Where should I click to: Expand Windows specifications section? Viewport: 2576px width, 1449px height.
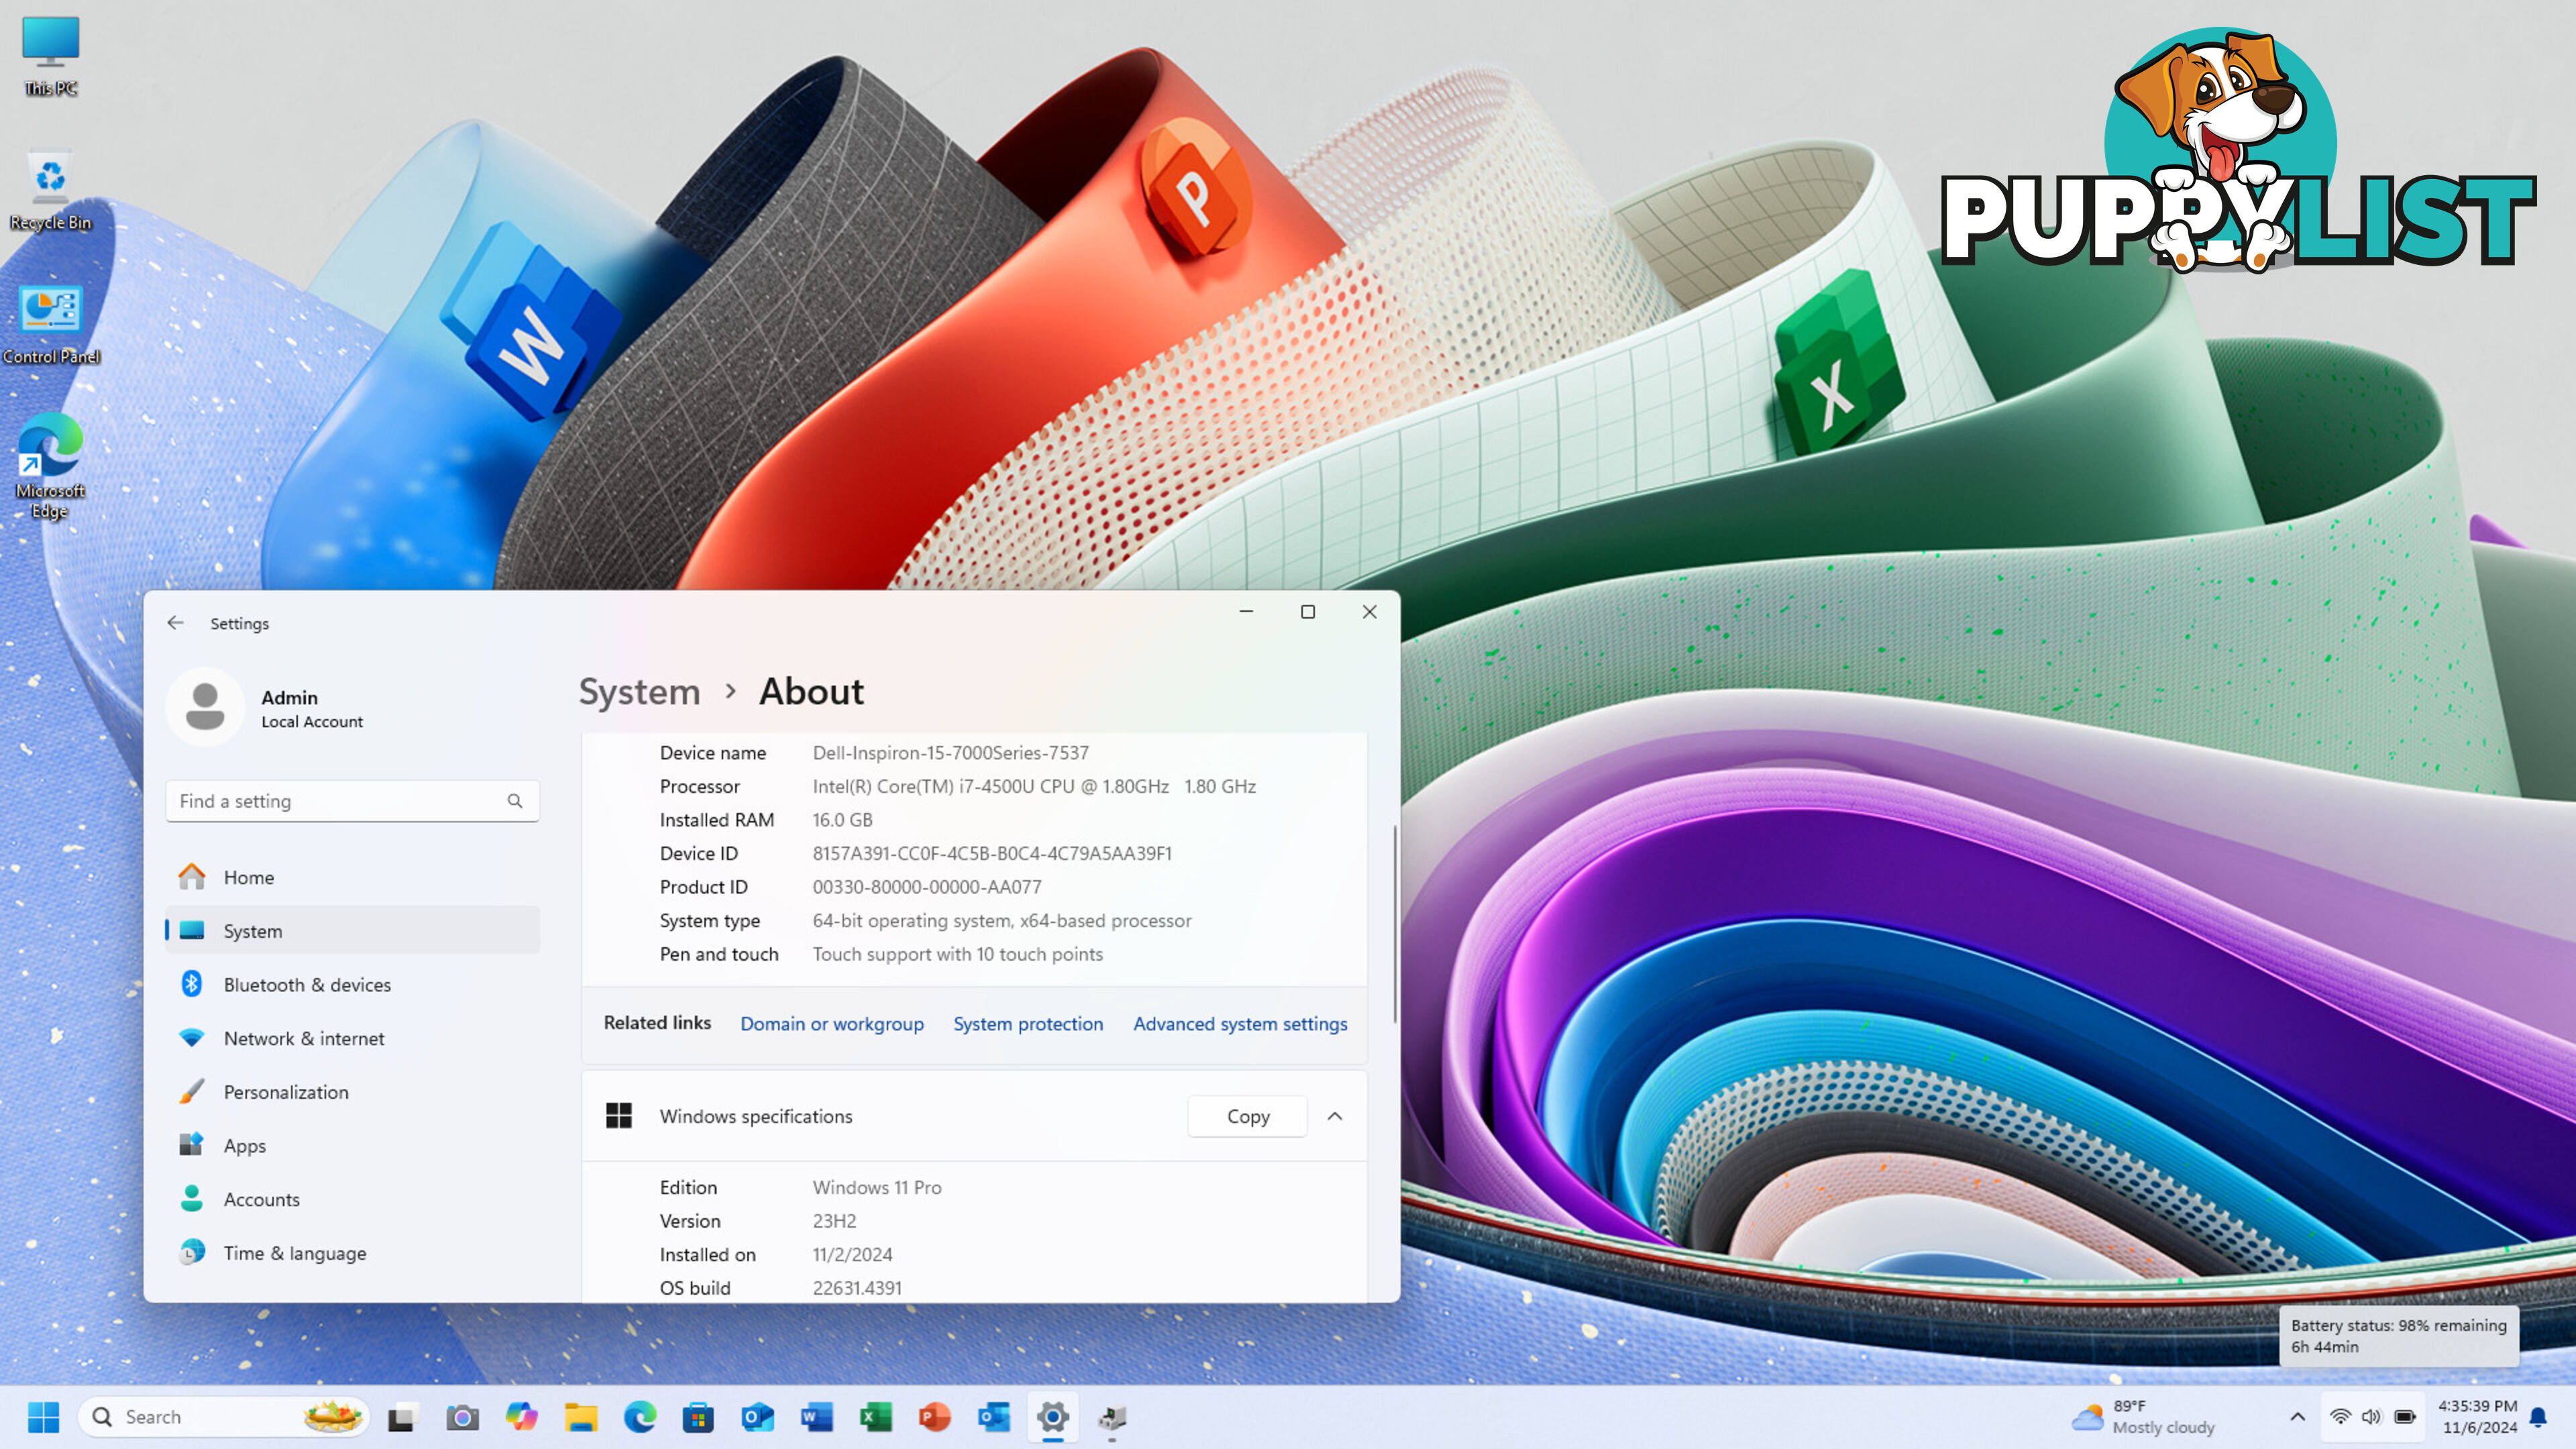point(1334,1115)
